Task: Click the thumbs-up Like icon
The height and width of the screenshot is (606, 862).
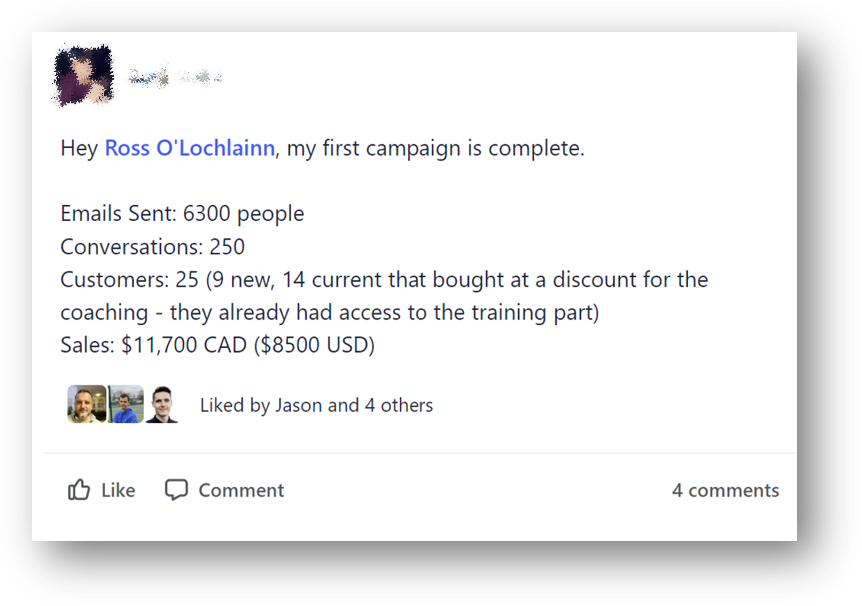Action: tap(79, 490)
